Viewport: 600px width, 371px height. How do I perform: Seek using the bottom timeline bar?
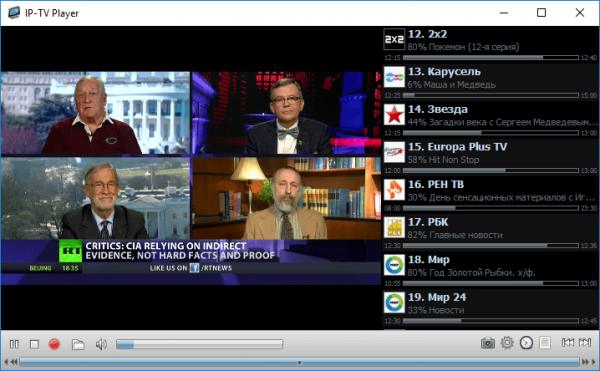[300, 362]
